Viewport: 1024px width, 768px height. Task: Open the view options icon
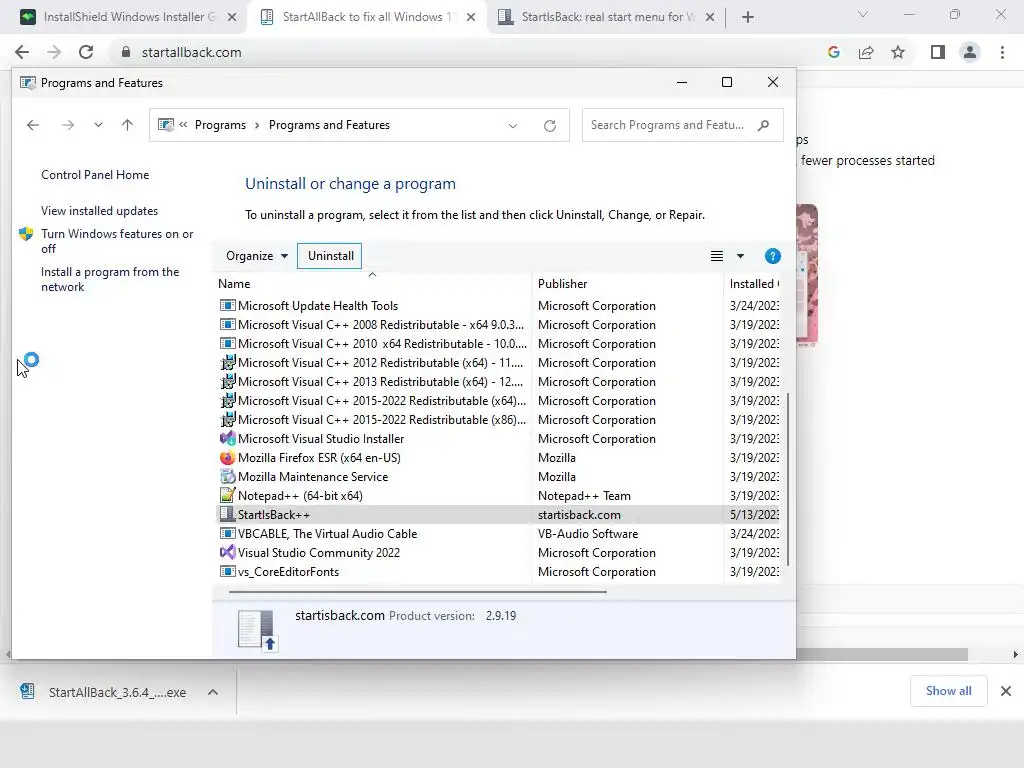[716, 256]
